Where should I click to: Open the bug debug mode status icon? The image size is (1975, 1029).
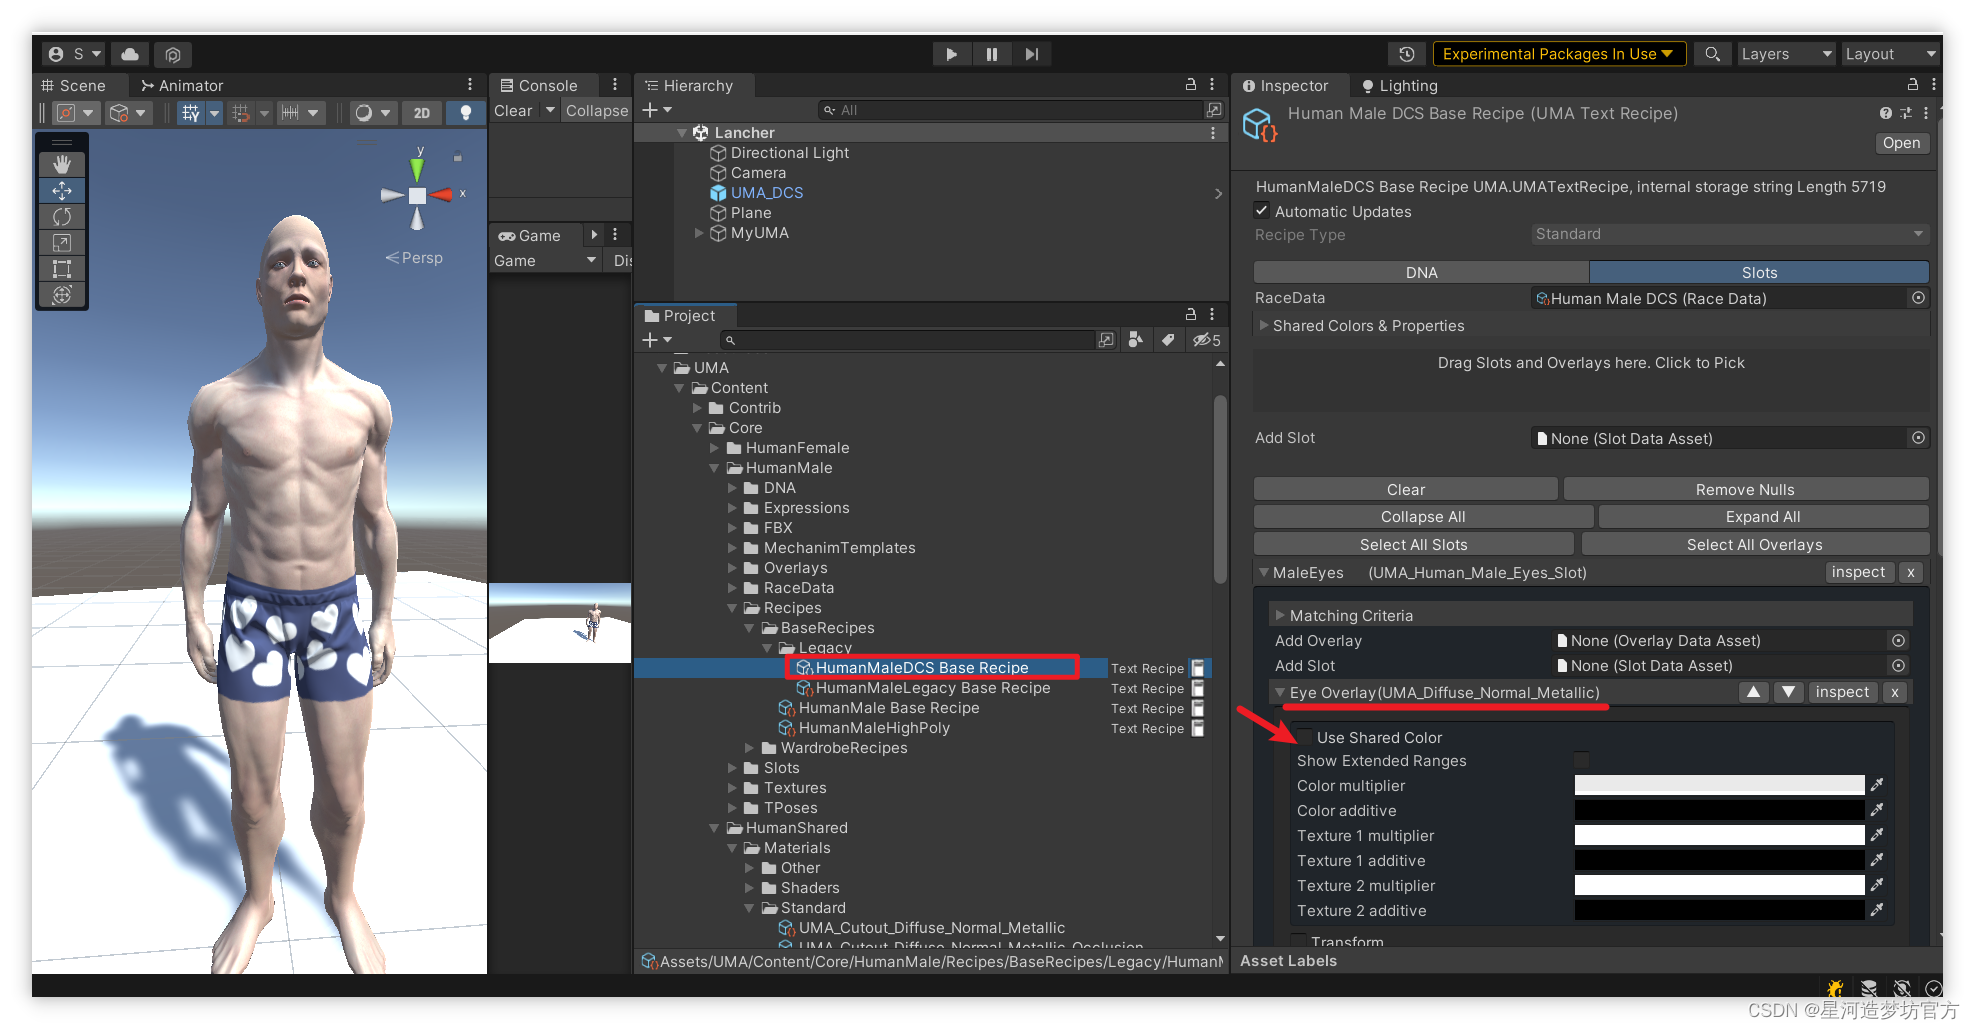coord(1835,988)
